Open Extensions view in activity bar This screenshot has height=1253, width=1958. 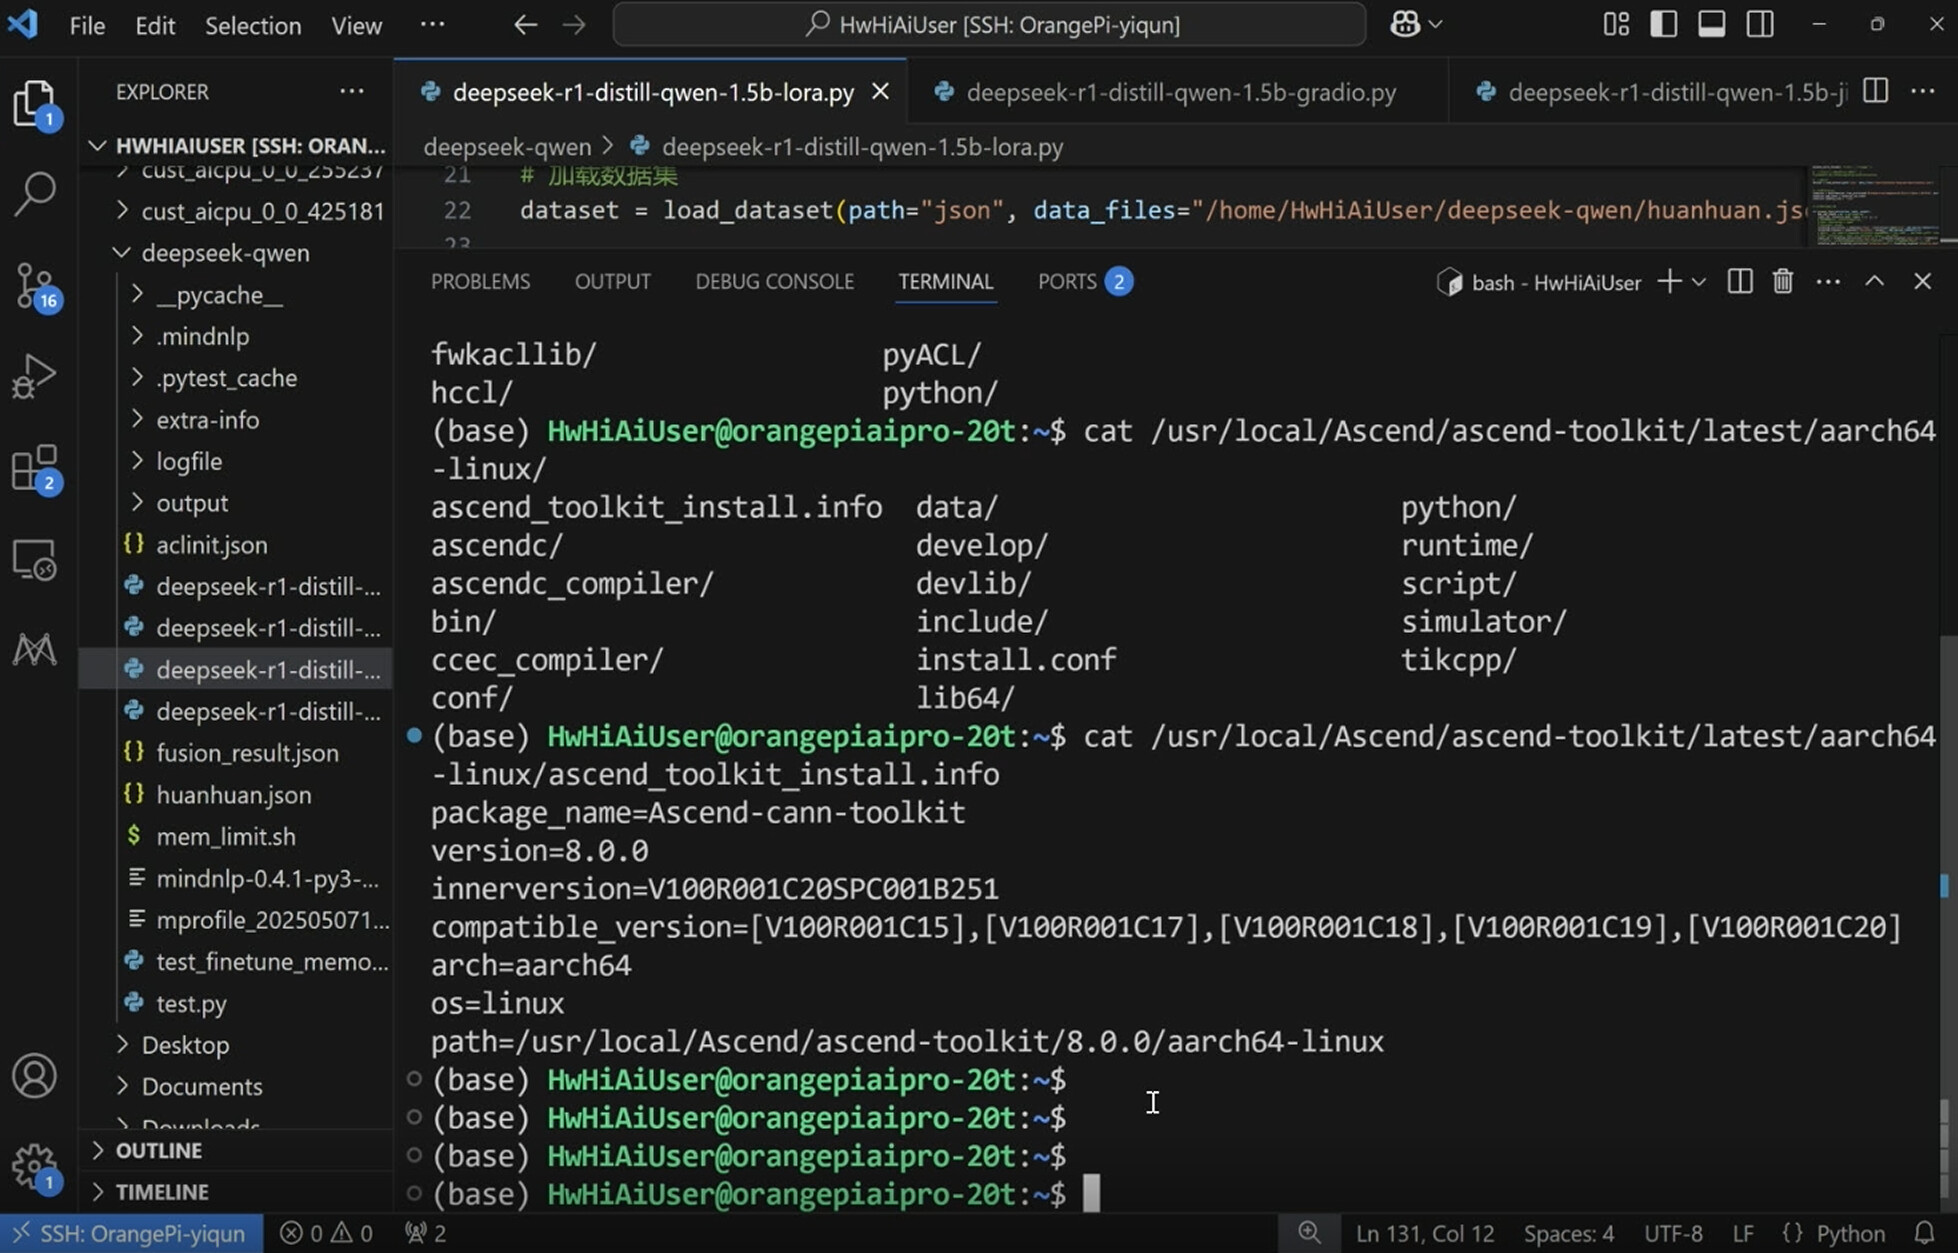click(35, 468)
